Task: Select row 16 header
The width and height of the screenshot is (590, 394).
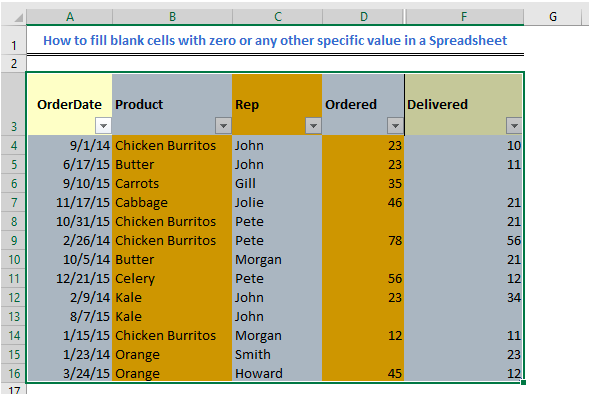Action: [x=14, y=374]
